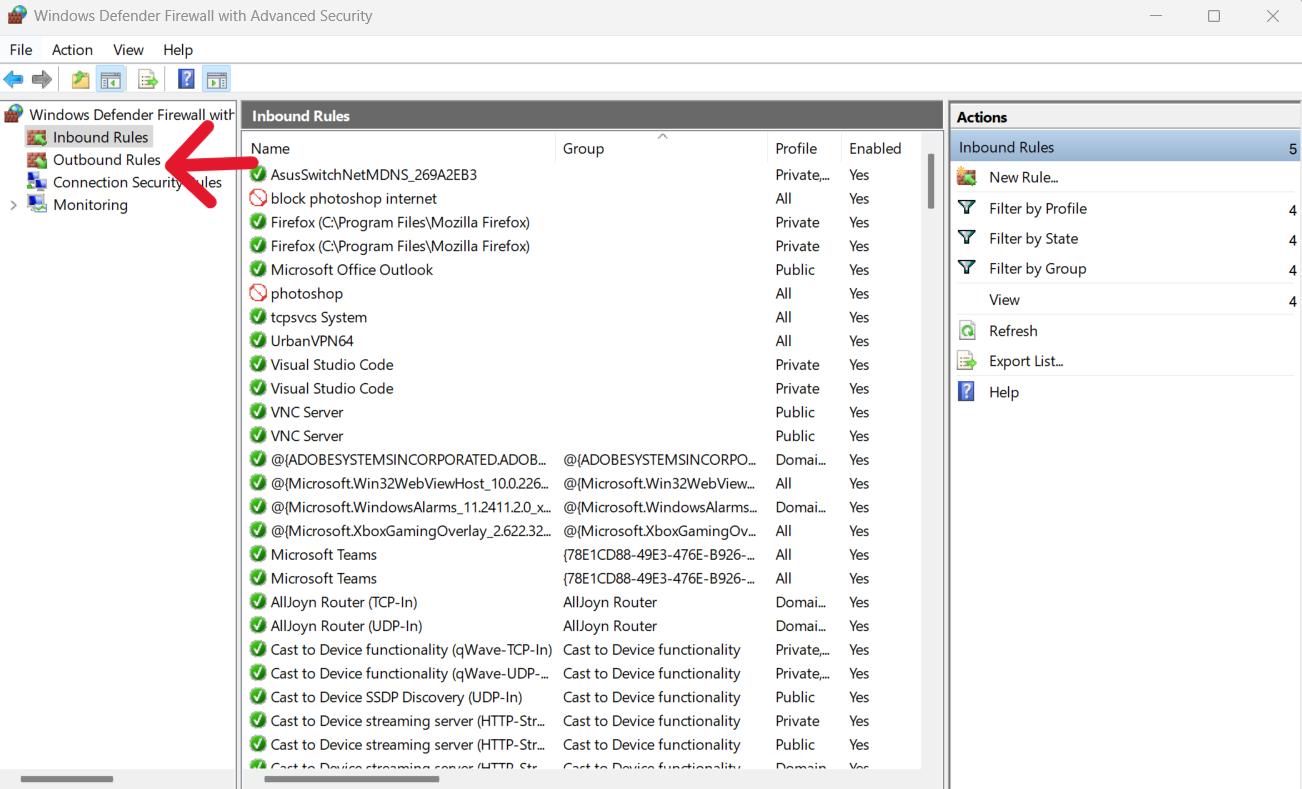Screen dimensions: 1302x789
Task: Collapse the Inbound Rules actions section header
Action: pyautogui.click(x=1292, y=149)
